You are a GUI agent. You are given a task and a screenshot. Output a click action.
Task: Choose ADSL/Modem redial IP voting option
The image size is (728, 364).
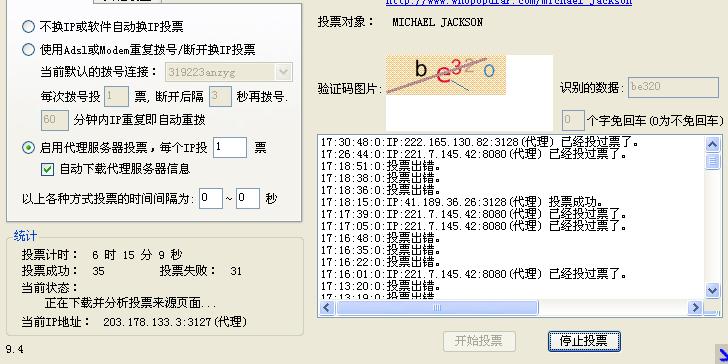(28, 49)
